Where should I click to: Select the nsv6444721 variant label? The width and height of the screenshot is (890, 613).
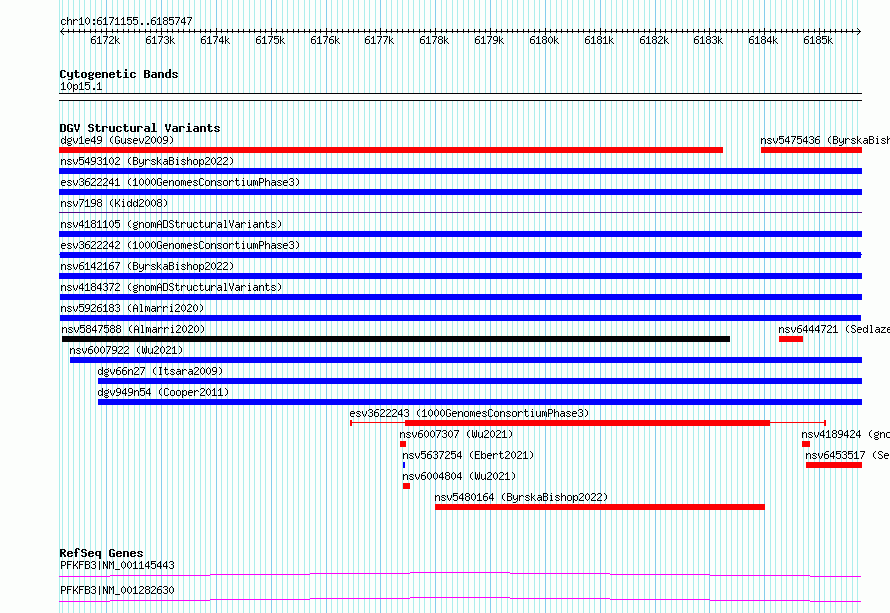tap(834, 329)
